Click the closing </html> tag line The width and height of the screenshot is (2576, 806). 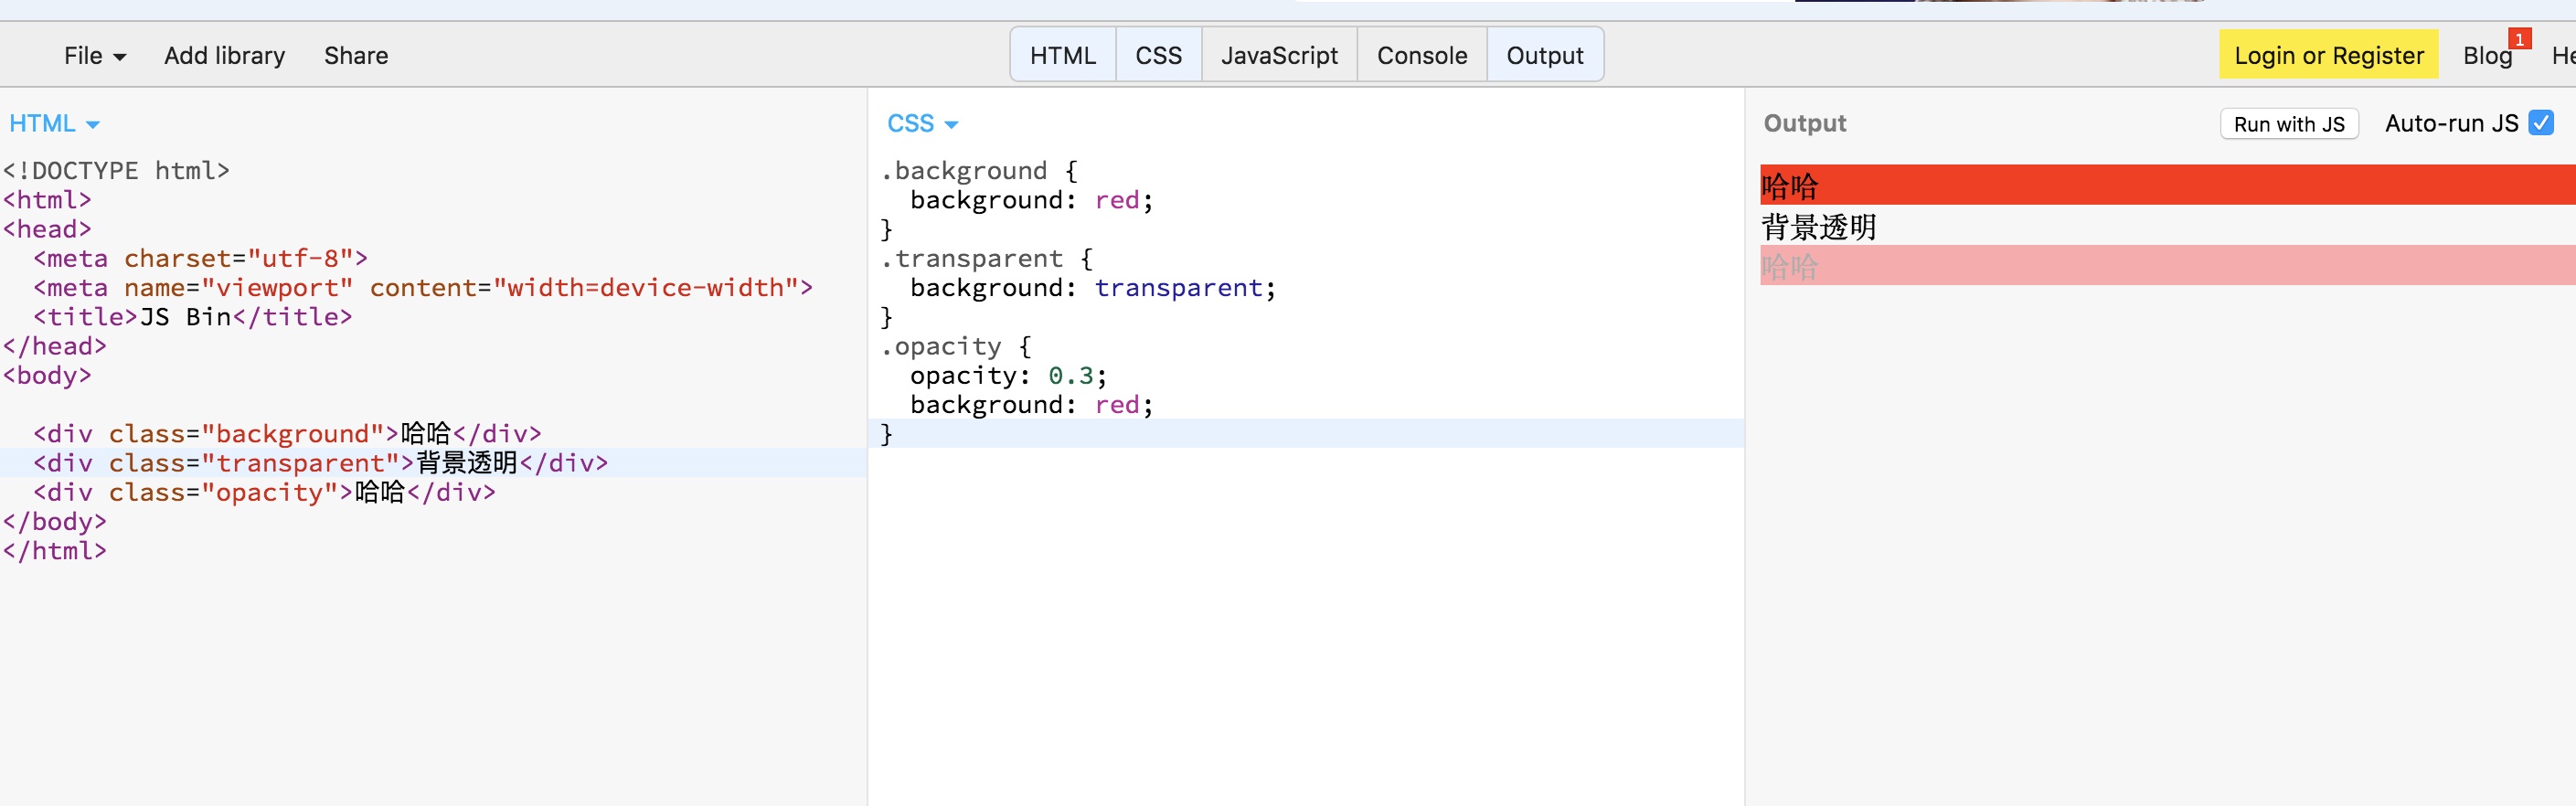(x=54, y=551)
